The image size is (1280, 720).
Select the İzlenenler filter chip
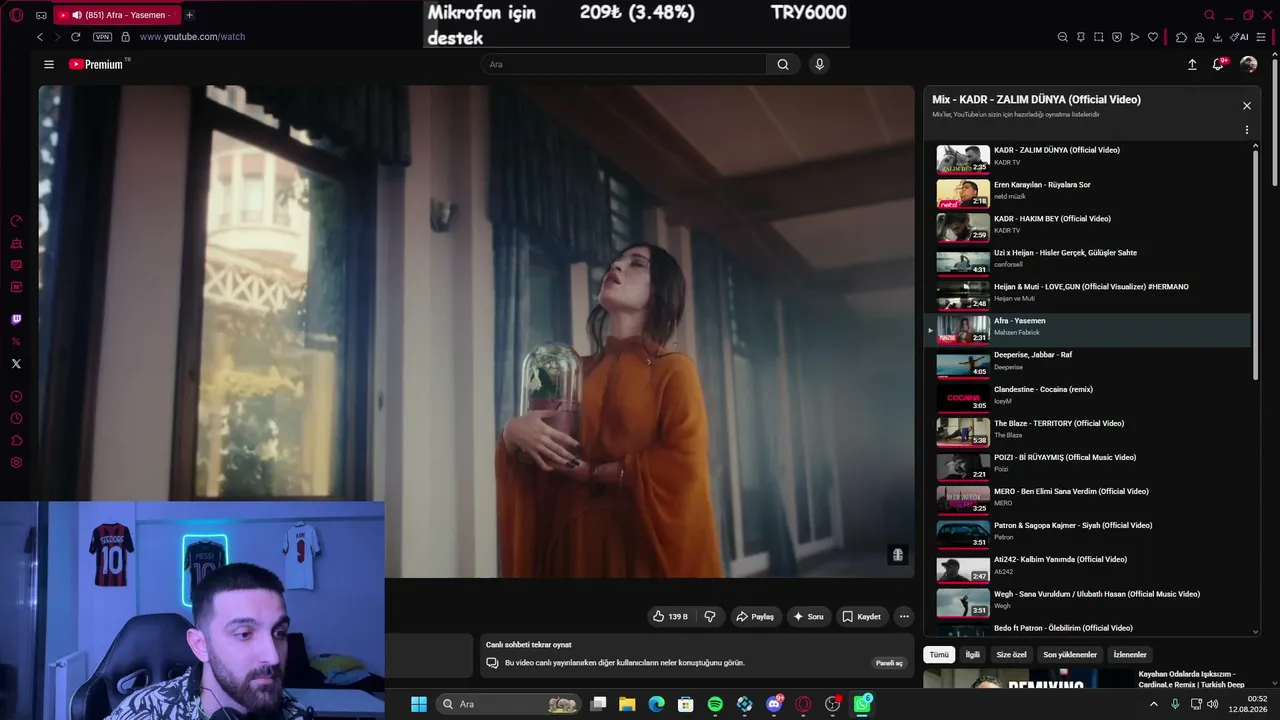pyautogui.click(x=1130, y=655)
